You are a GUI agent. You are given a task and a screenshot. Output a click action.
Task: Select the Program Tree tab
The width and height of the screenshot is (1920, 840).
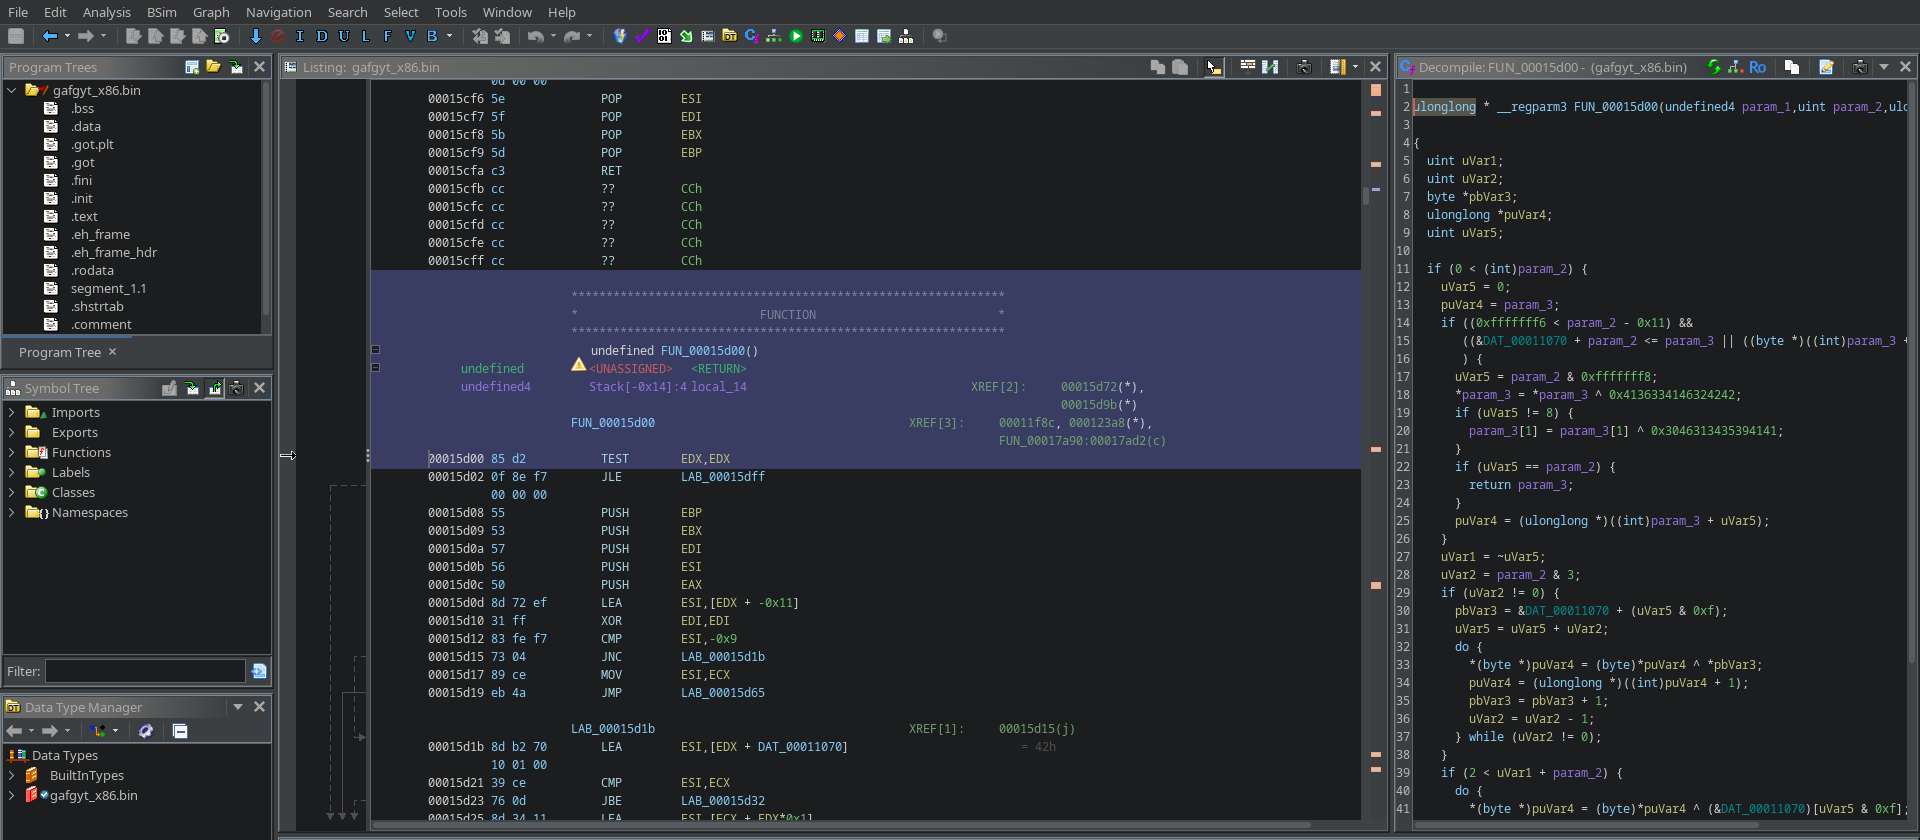click(x=60, y=352)
